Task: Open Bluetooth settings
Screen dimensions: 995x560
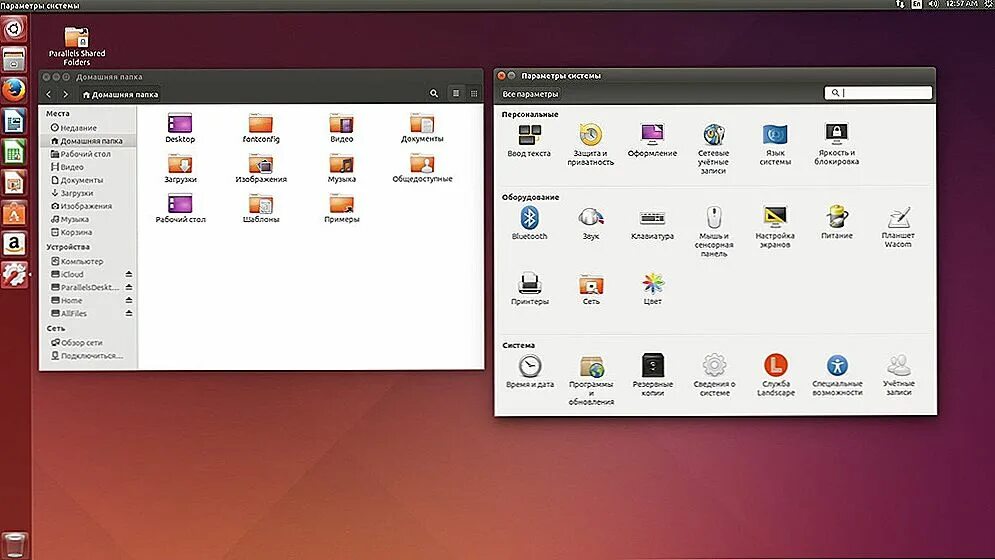Action: pos(529,223)
